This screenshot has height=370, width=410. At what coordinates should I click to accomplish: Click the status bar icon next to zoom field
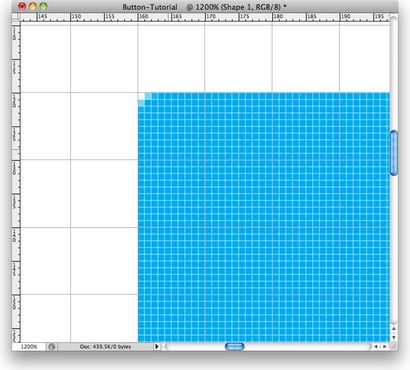52,347
